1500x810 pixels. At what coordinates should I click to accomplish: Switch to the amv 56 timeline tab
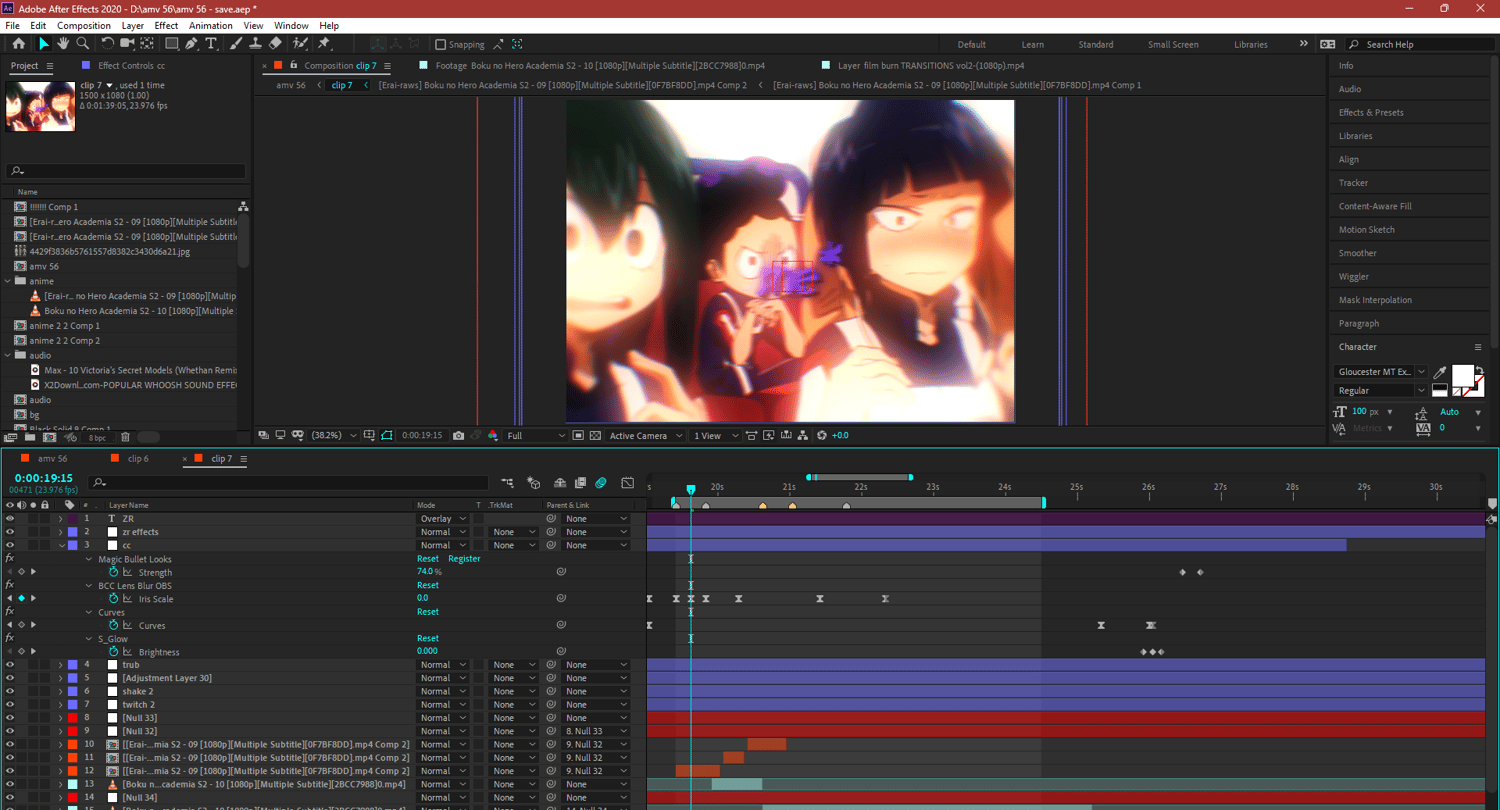(x=54, y=459)
